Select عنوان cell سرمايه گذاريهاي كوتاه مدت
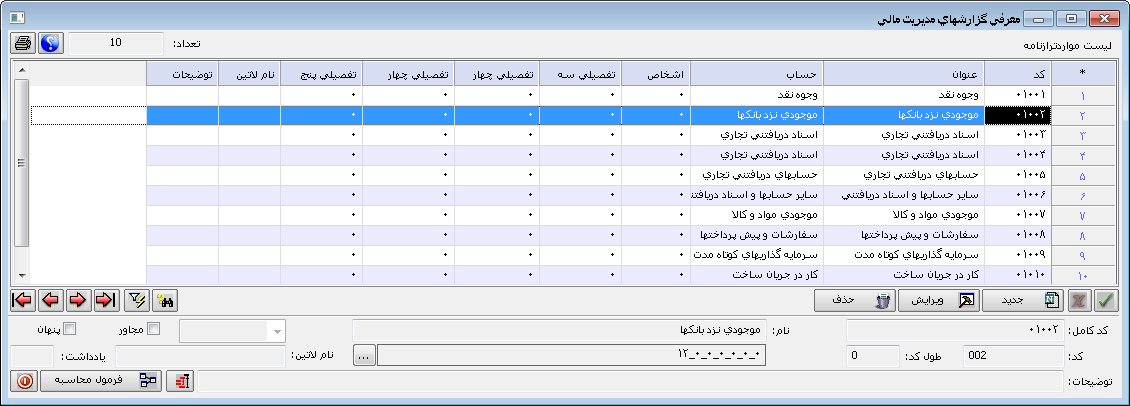1130x406 pixels. point(904,255)
